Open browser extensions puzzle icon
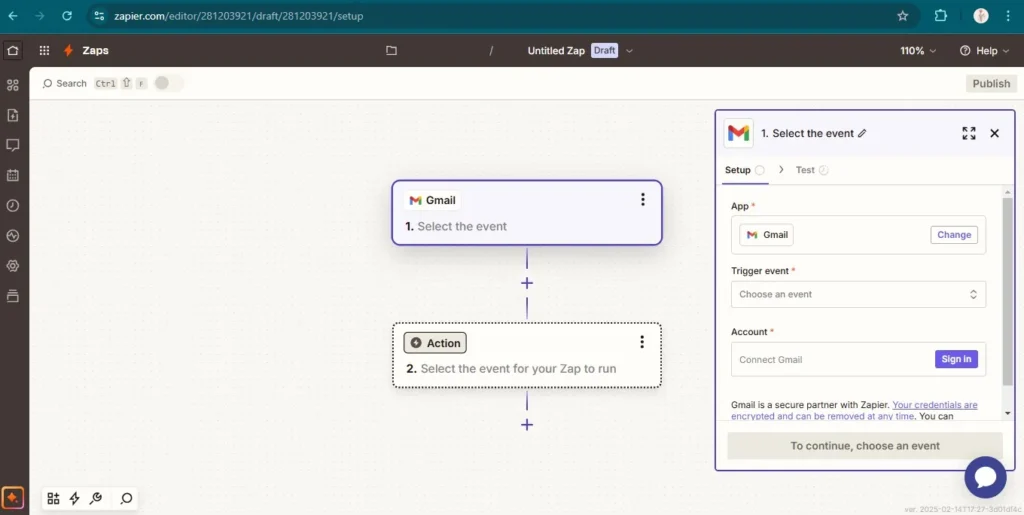 [940, 16]
